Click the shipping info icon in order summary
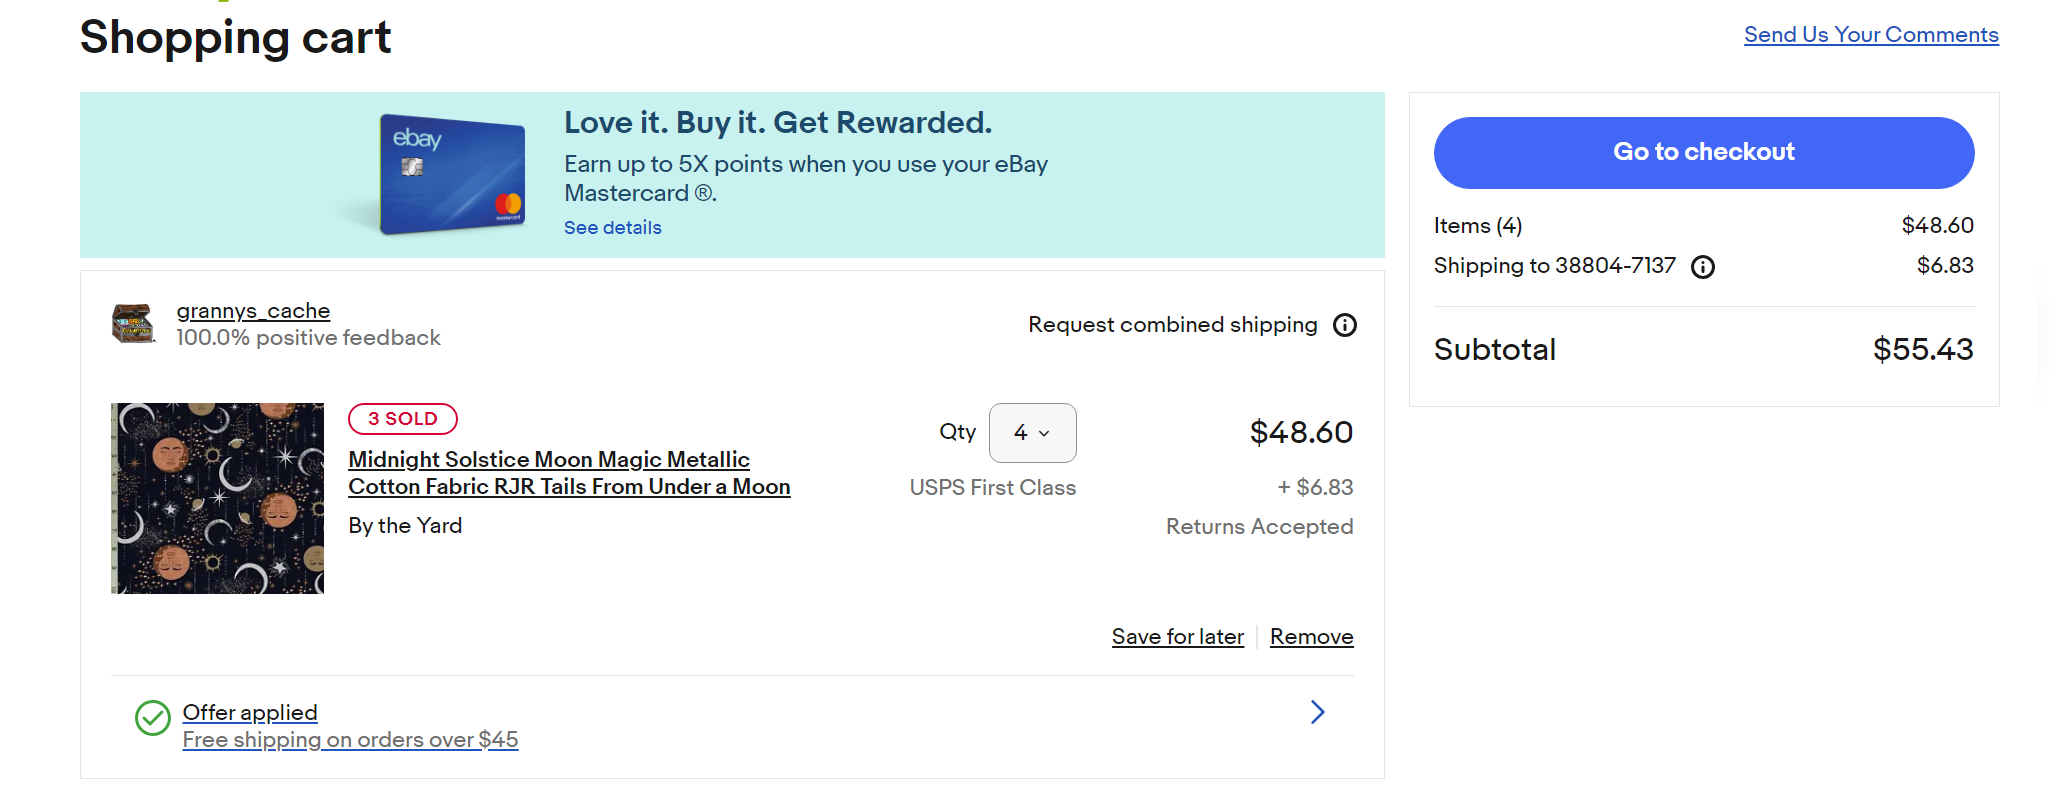2049x799 pixels. pyautogui.click(x=1702, y=267)
